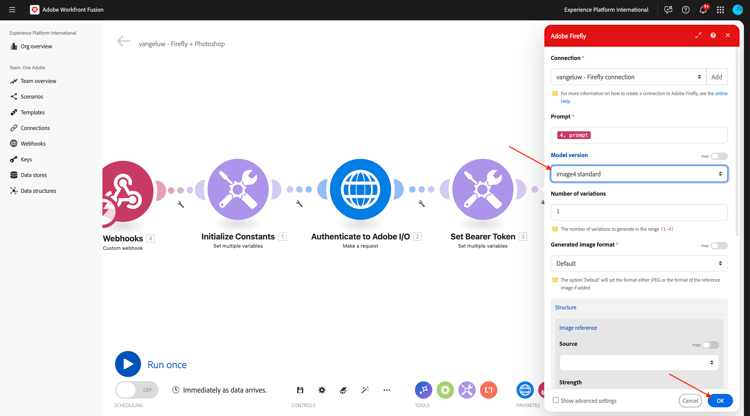
Task: Click Add next to Connection
Action: click(717, 77)
